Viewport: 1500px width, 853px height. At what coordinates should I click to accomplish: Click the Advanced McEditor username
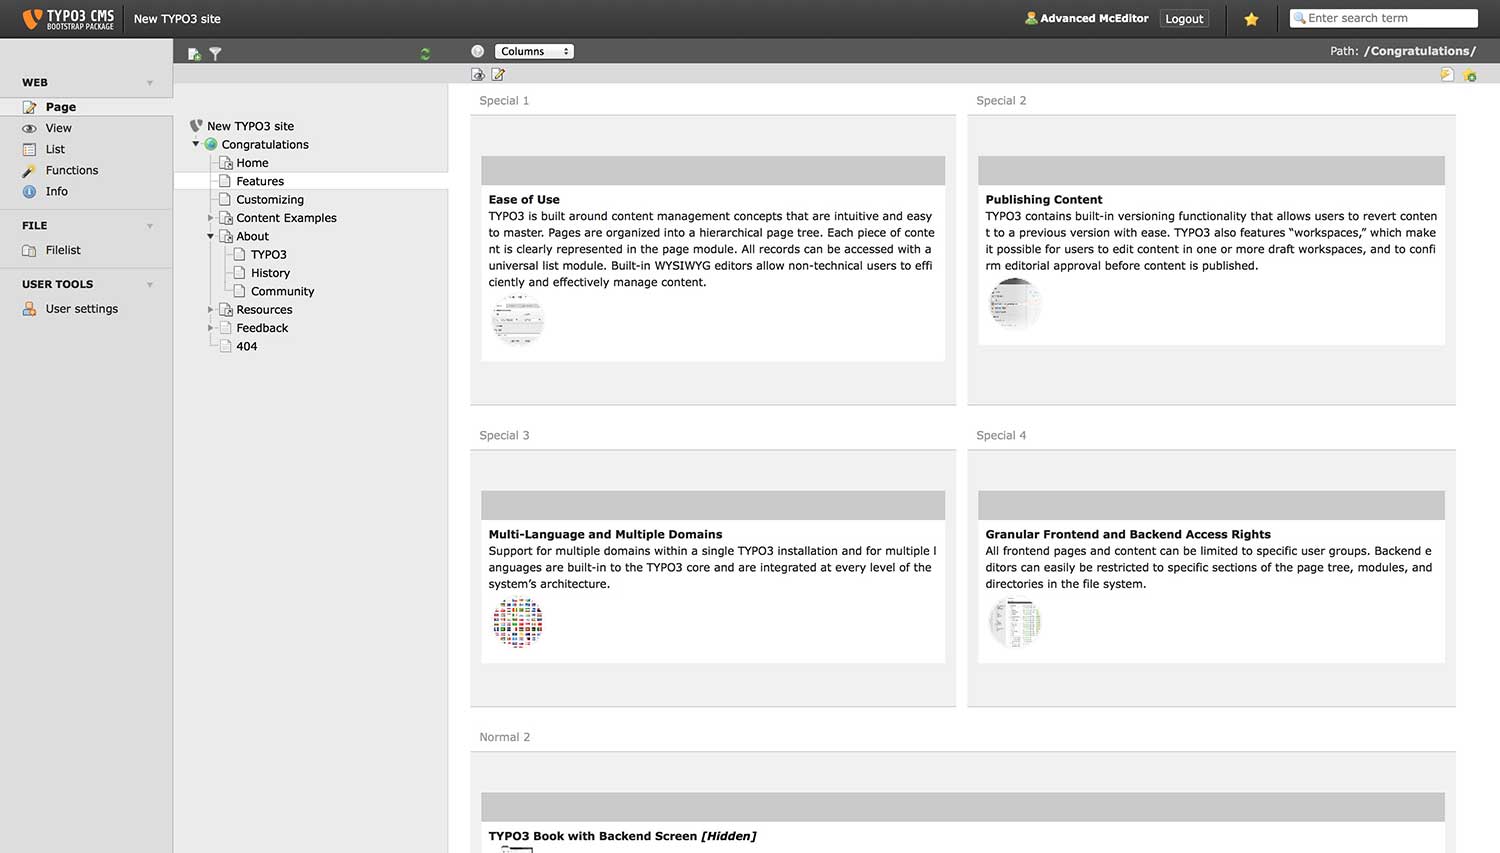pos(1094,18)
